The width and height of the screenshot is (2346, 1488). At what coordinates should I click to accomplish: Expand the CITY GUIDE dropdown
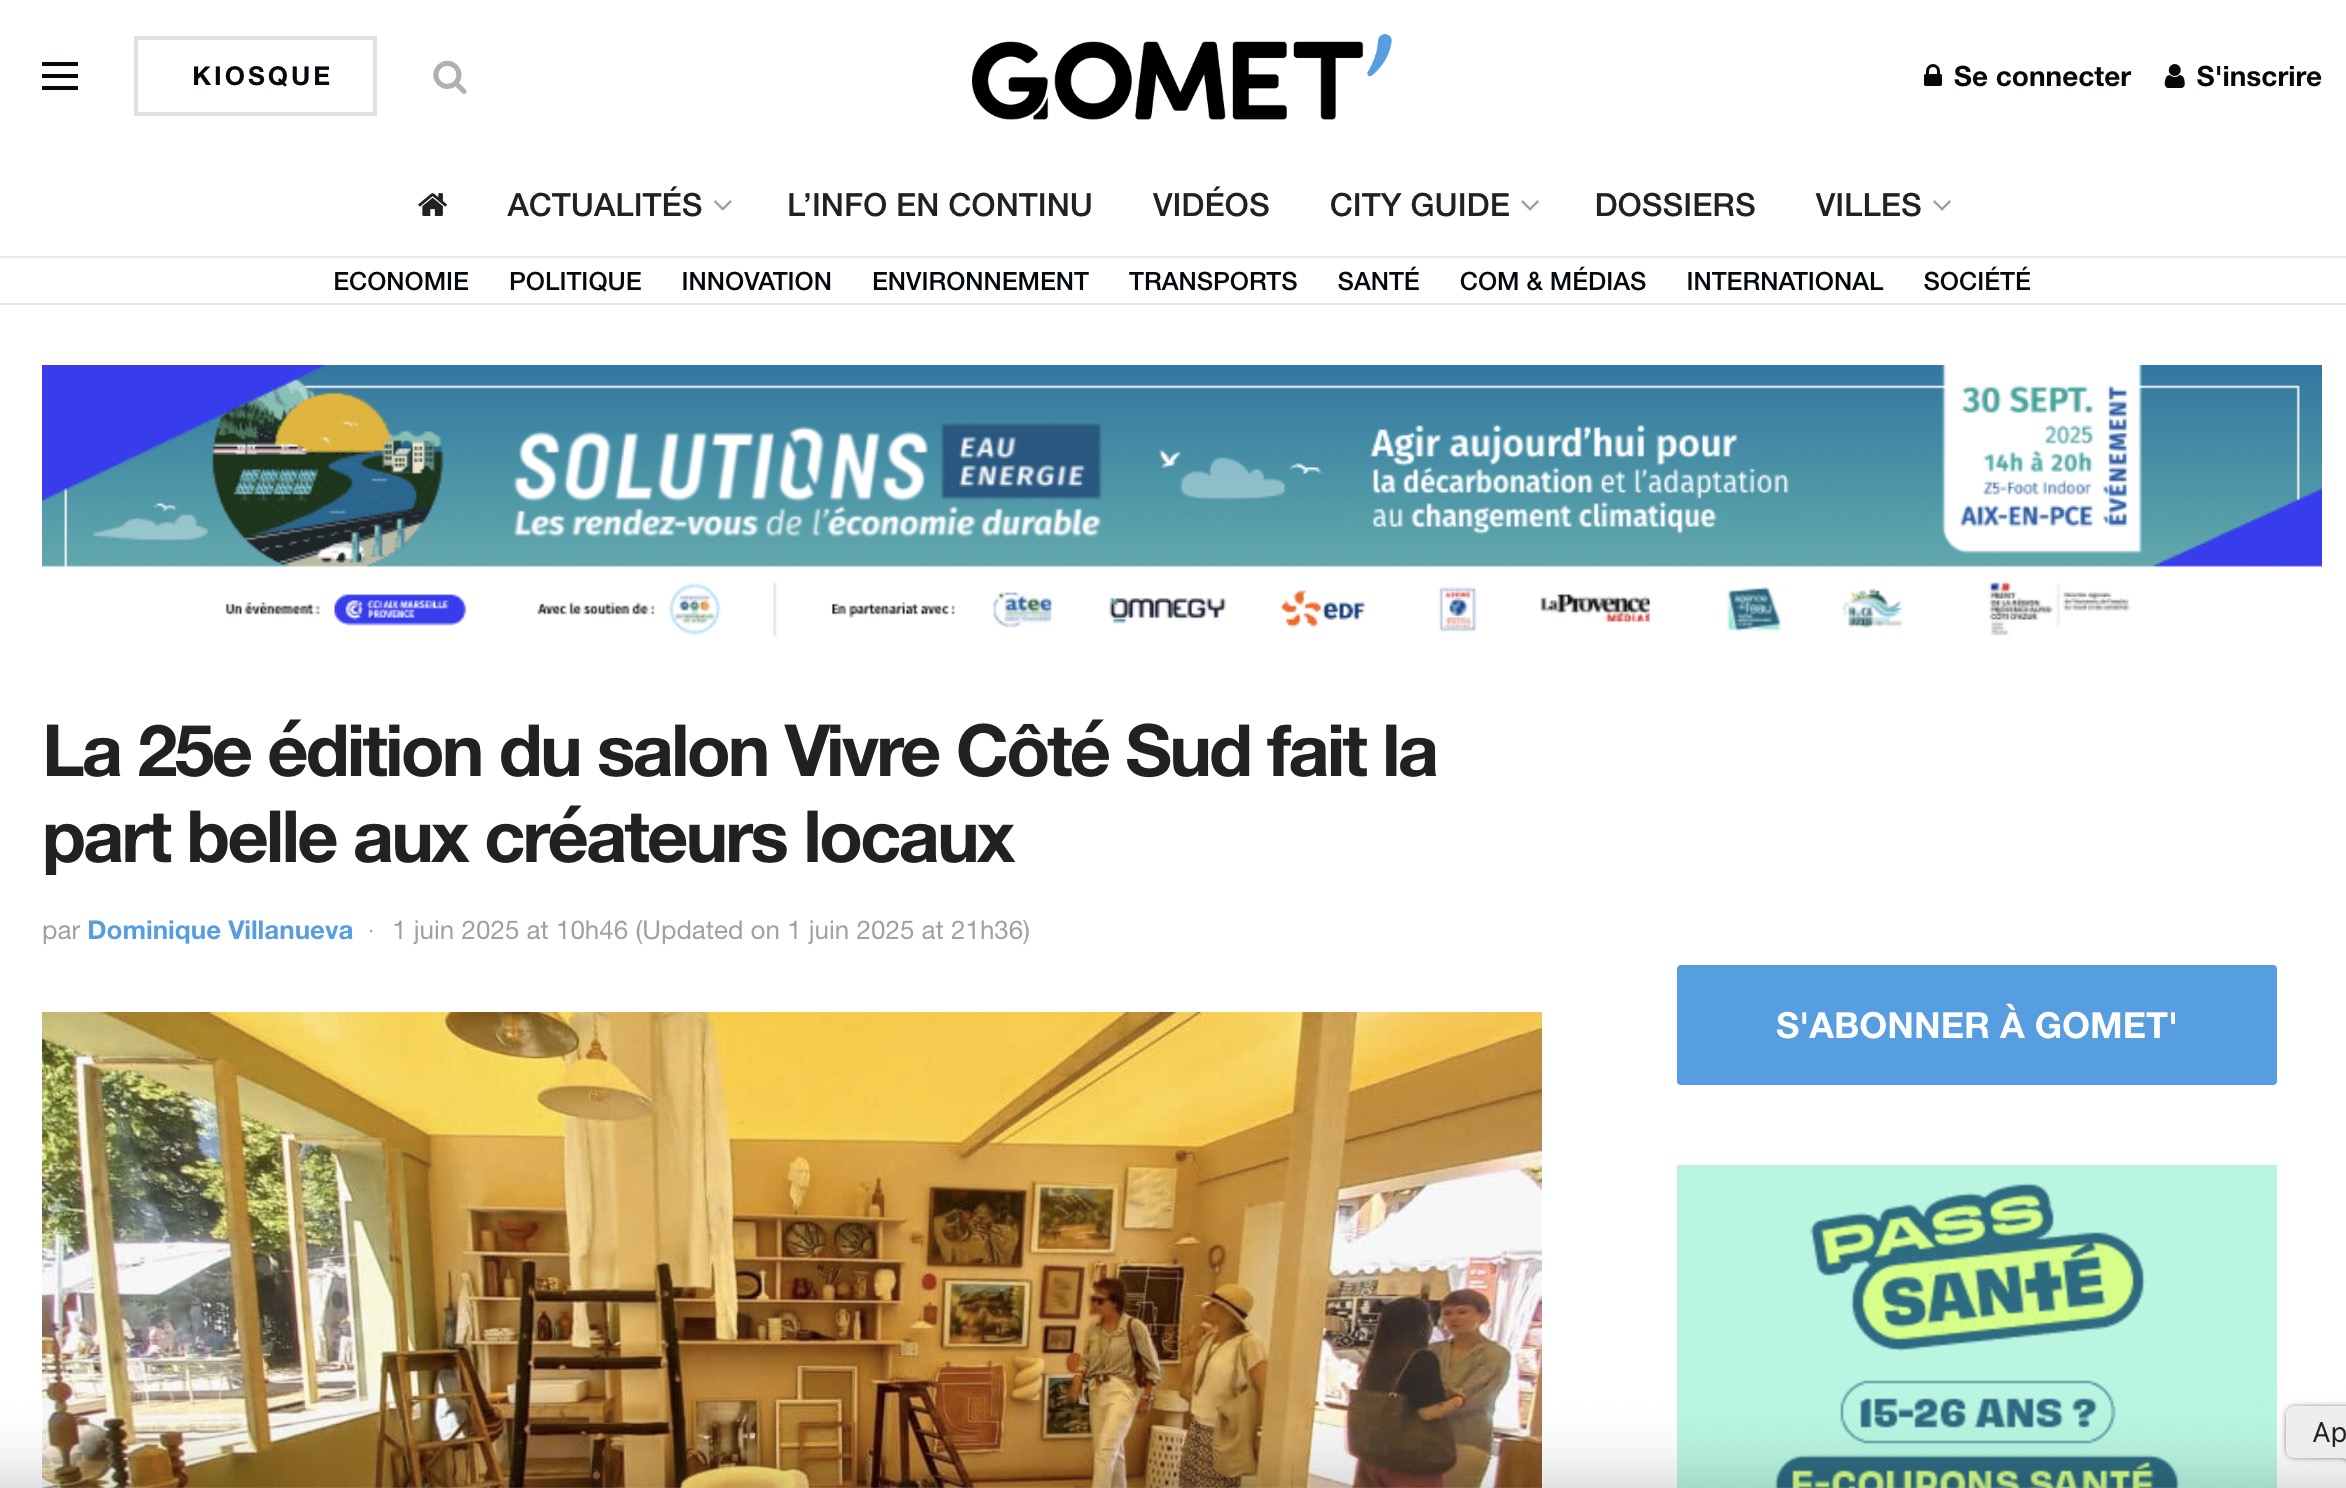(1433, 205)
